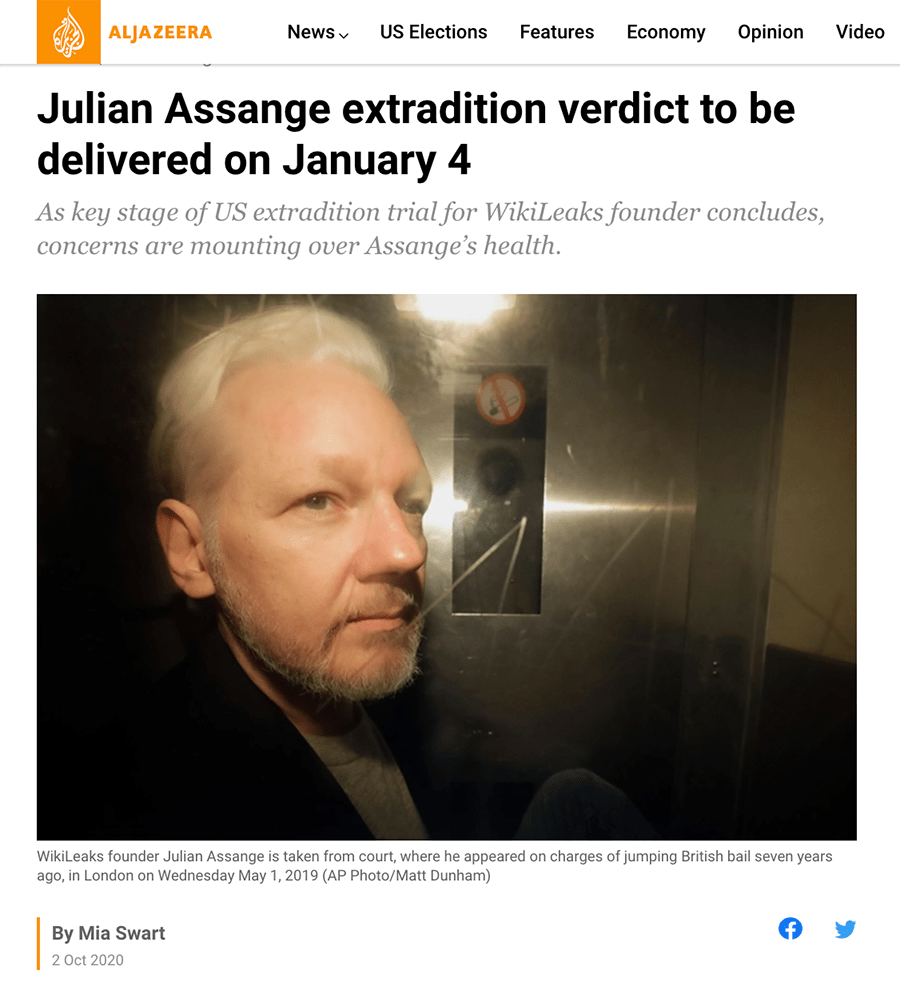Click the article headline about Assange extradition

point(416,134)
